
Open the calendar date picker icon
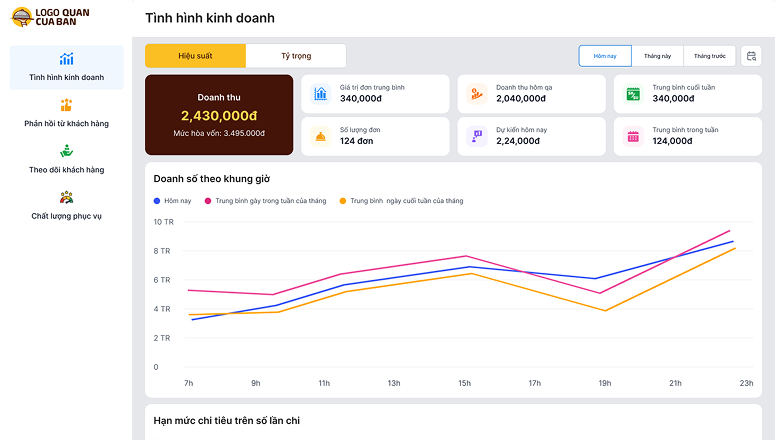click(x=751, y=56)
